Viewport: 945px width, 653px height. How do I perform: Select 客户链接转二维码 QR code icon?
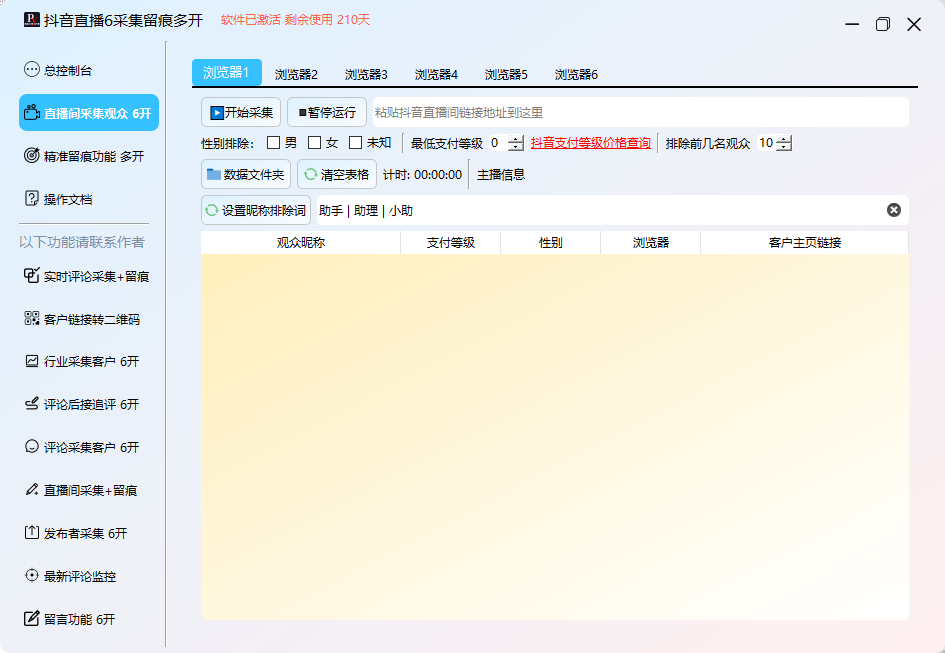tap(31, 319)
